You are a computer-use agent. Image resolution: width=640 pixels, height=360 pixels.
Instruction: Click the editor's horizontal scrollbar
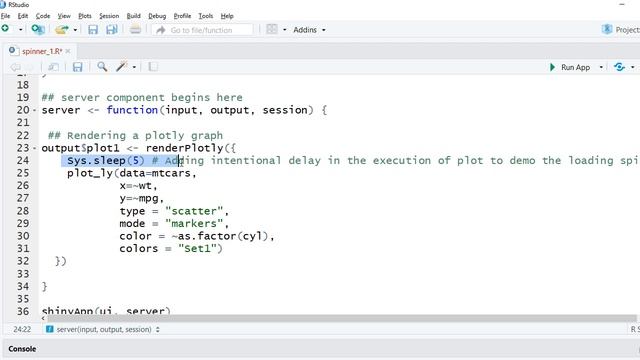(342, 318)
